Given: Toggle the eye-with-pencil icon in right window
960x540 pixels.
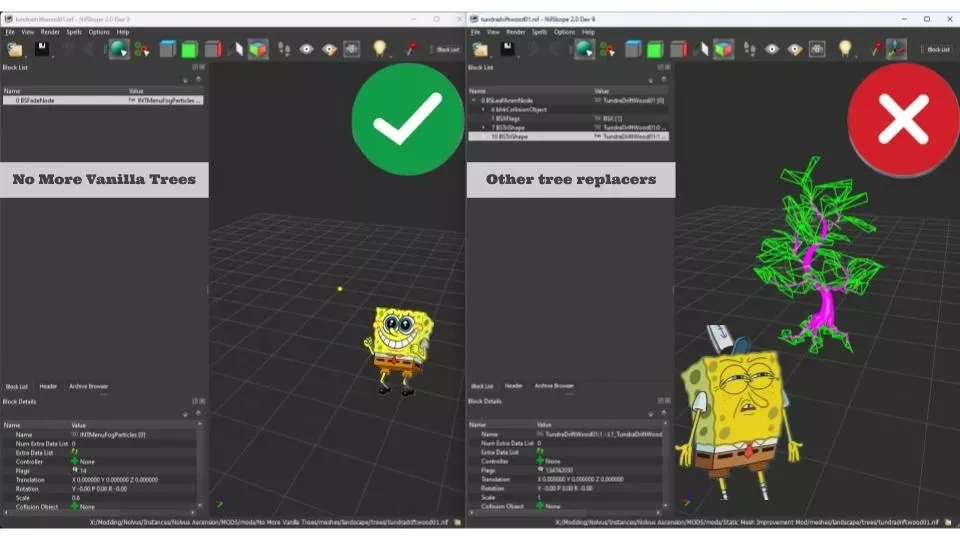Looking at the screenshot, I should coord(795,49).
